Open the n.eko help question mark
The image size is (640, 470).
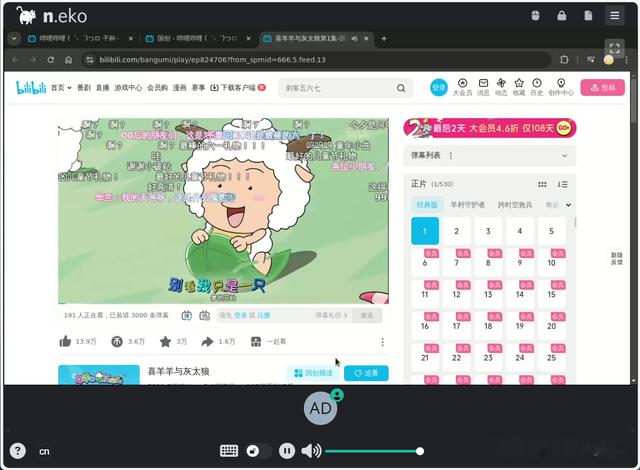(x=18, y=451)
